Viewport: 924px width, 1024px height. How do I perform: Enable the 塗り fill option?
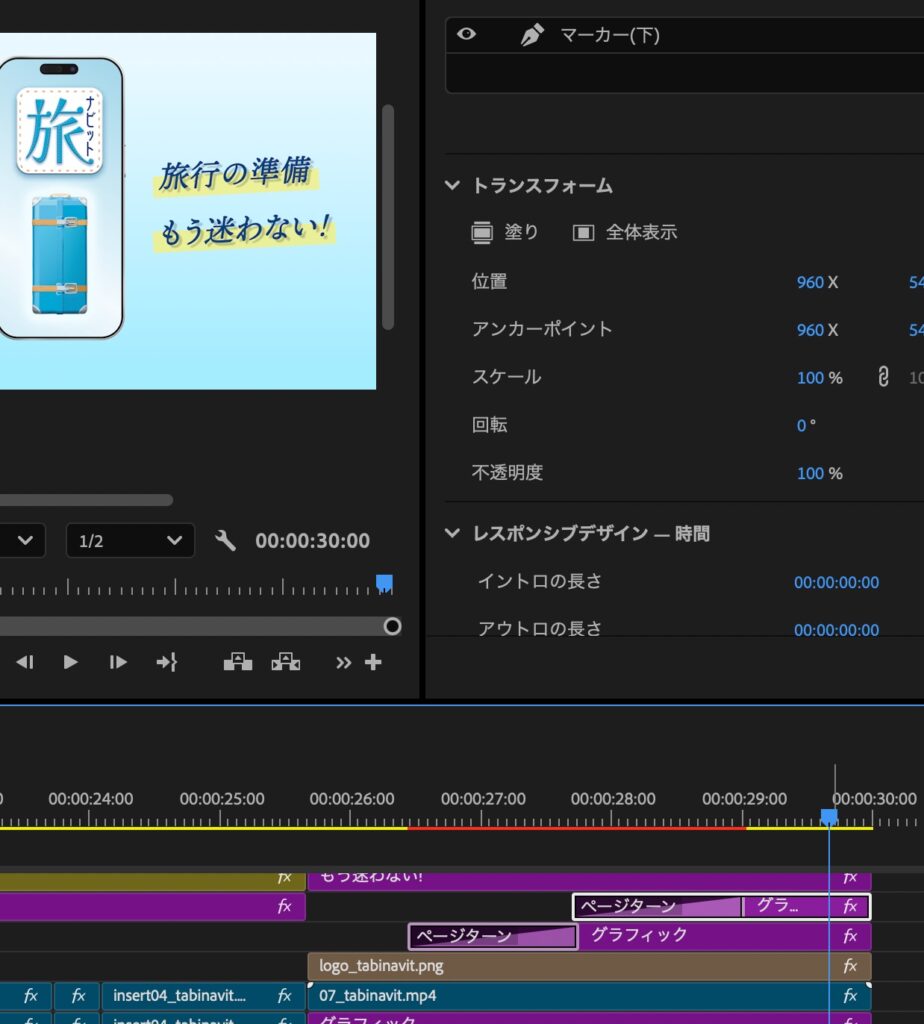tap(483, 233)
